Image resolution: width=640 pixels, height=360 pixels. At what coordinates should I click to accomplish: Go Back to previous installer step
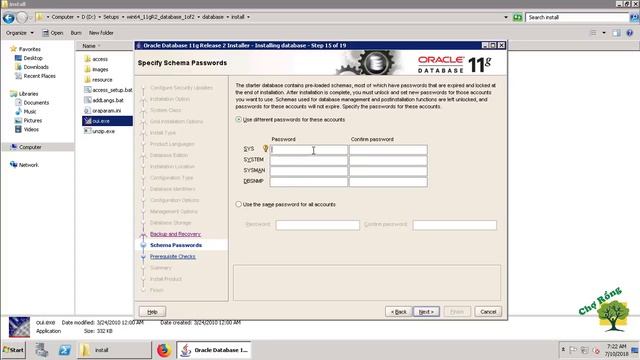click(398, 312)
